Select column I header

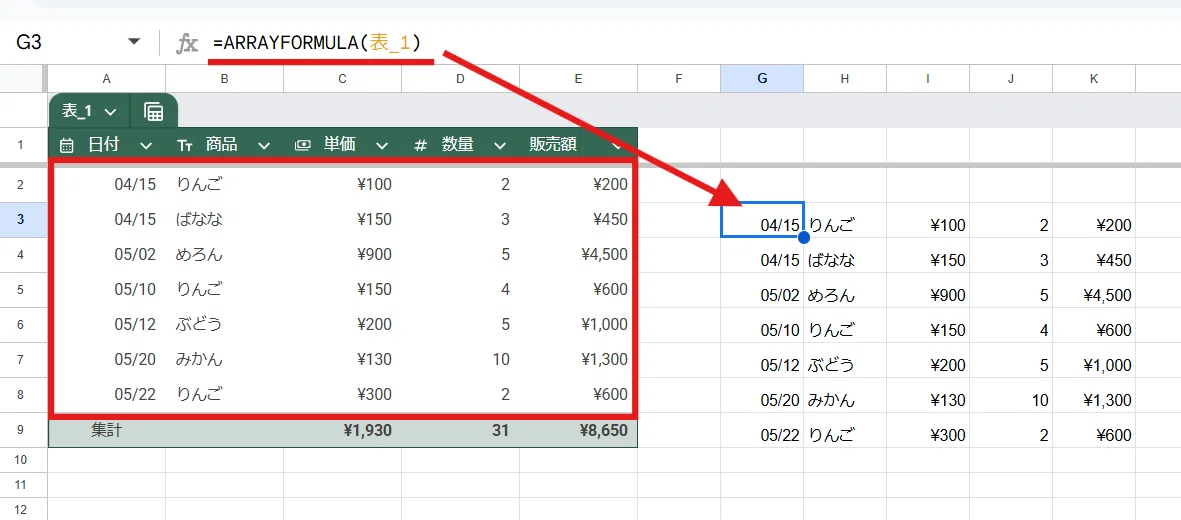tap(928, 78)
